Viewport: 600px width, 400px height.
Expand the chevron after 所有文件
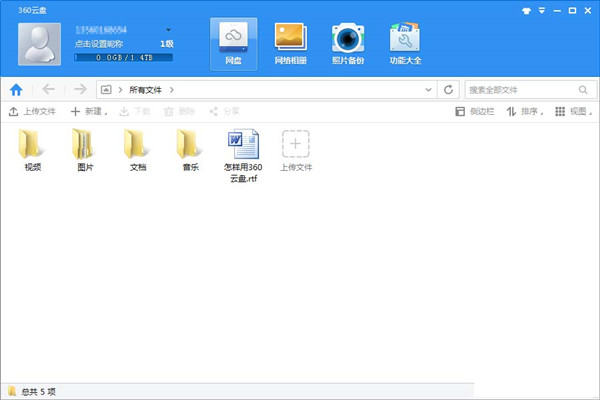(172, 90)
